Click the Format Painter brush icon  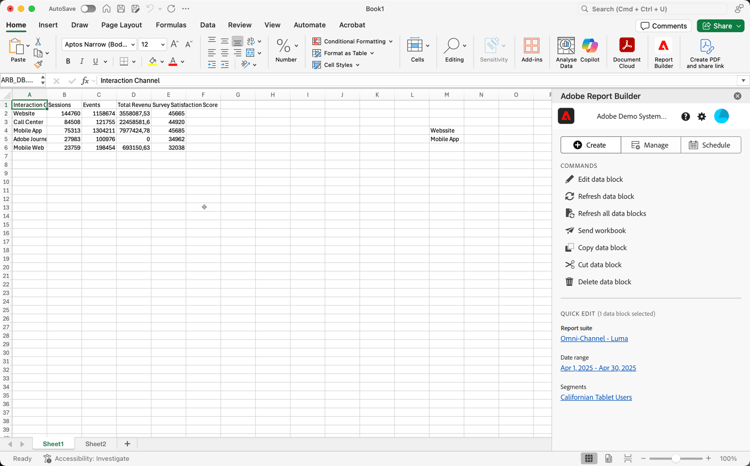[x=38, y=64]
